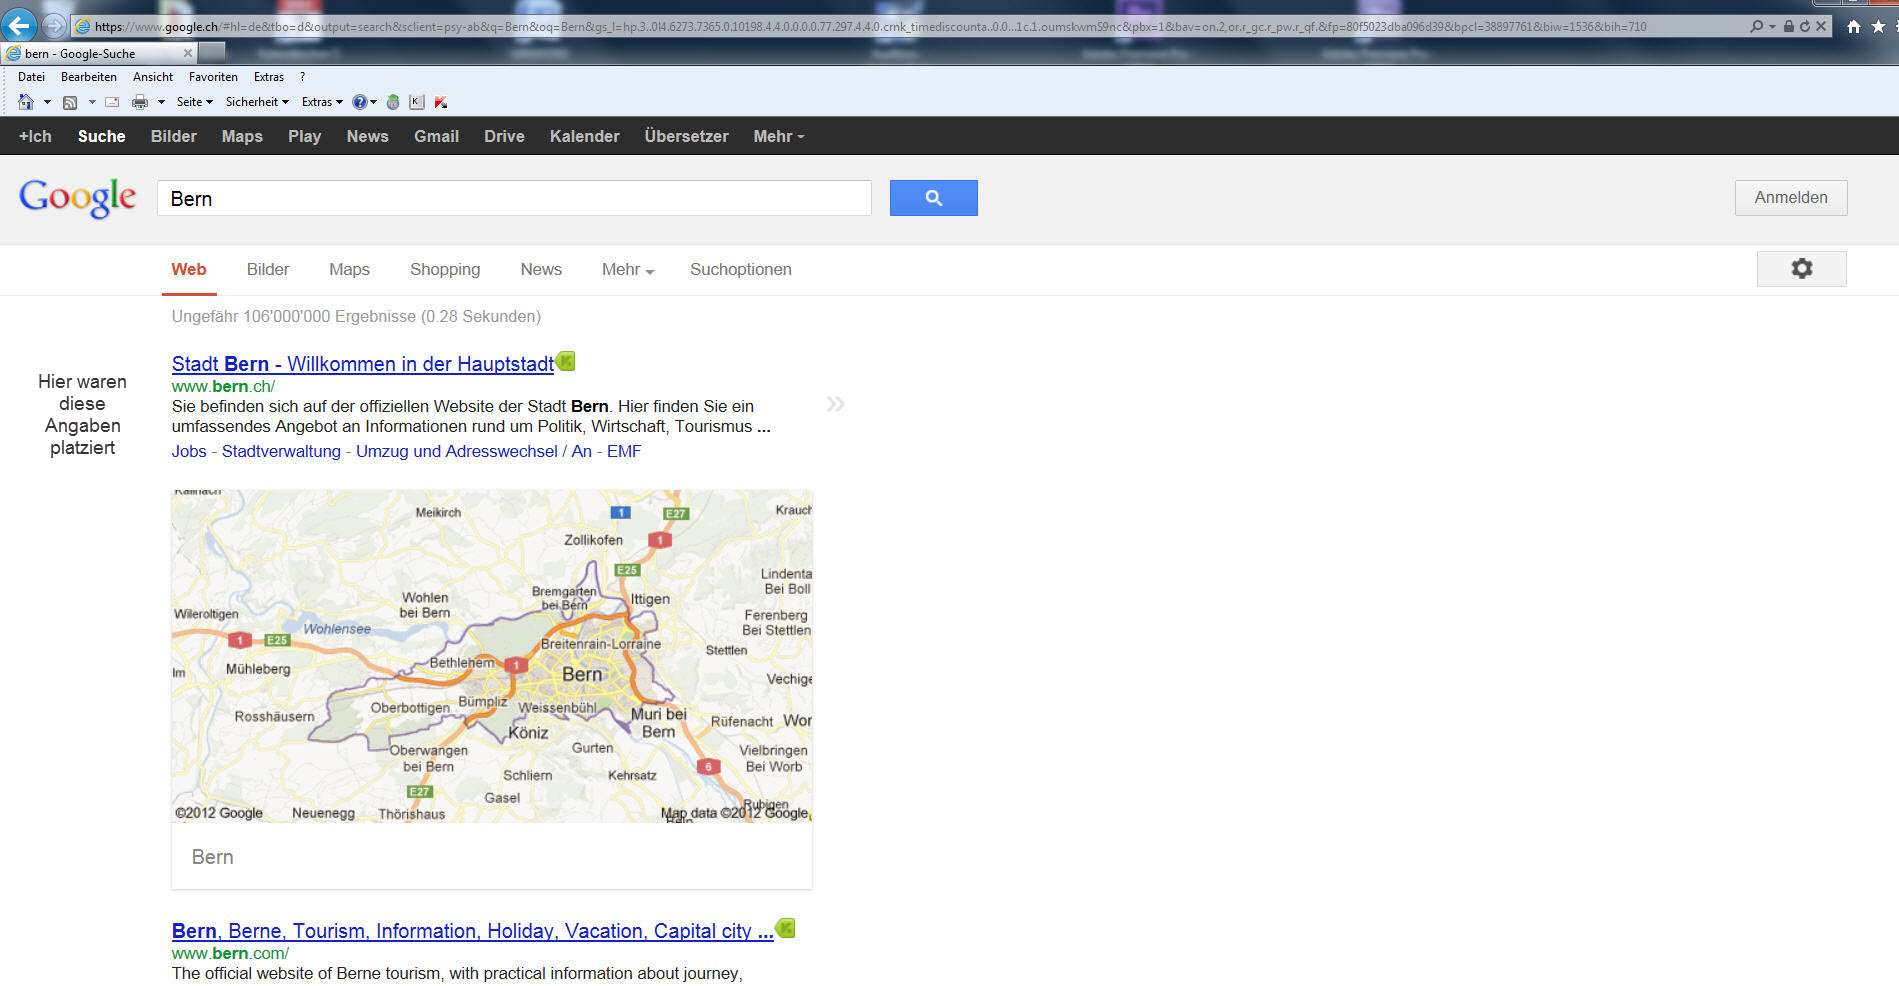Click the browser forward arrow button
The width and height of the screenshot is (1899, 986).
point(54,26)
